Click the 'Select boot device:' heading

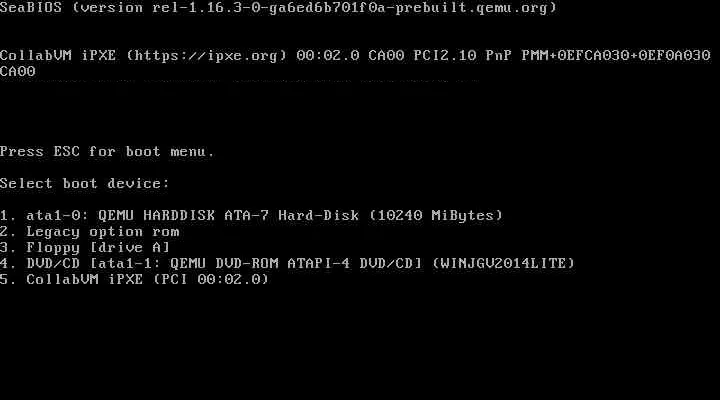(84, 184)
